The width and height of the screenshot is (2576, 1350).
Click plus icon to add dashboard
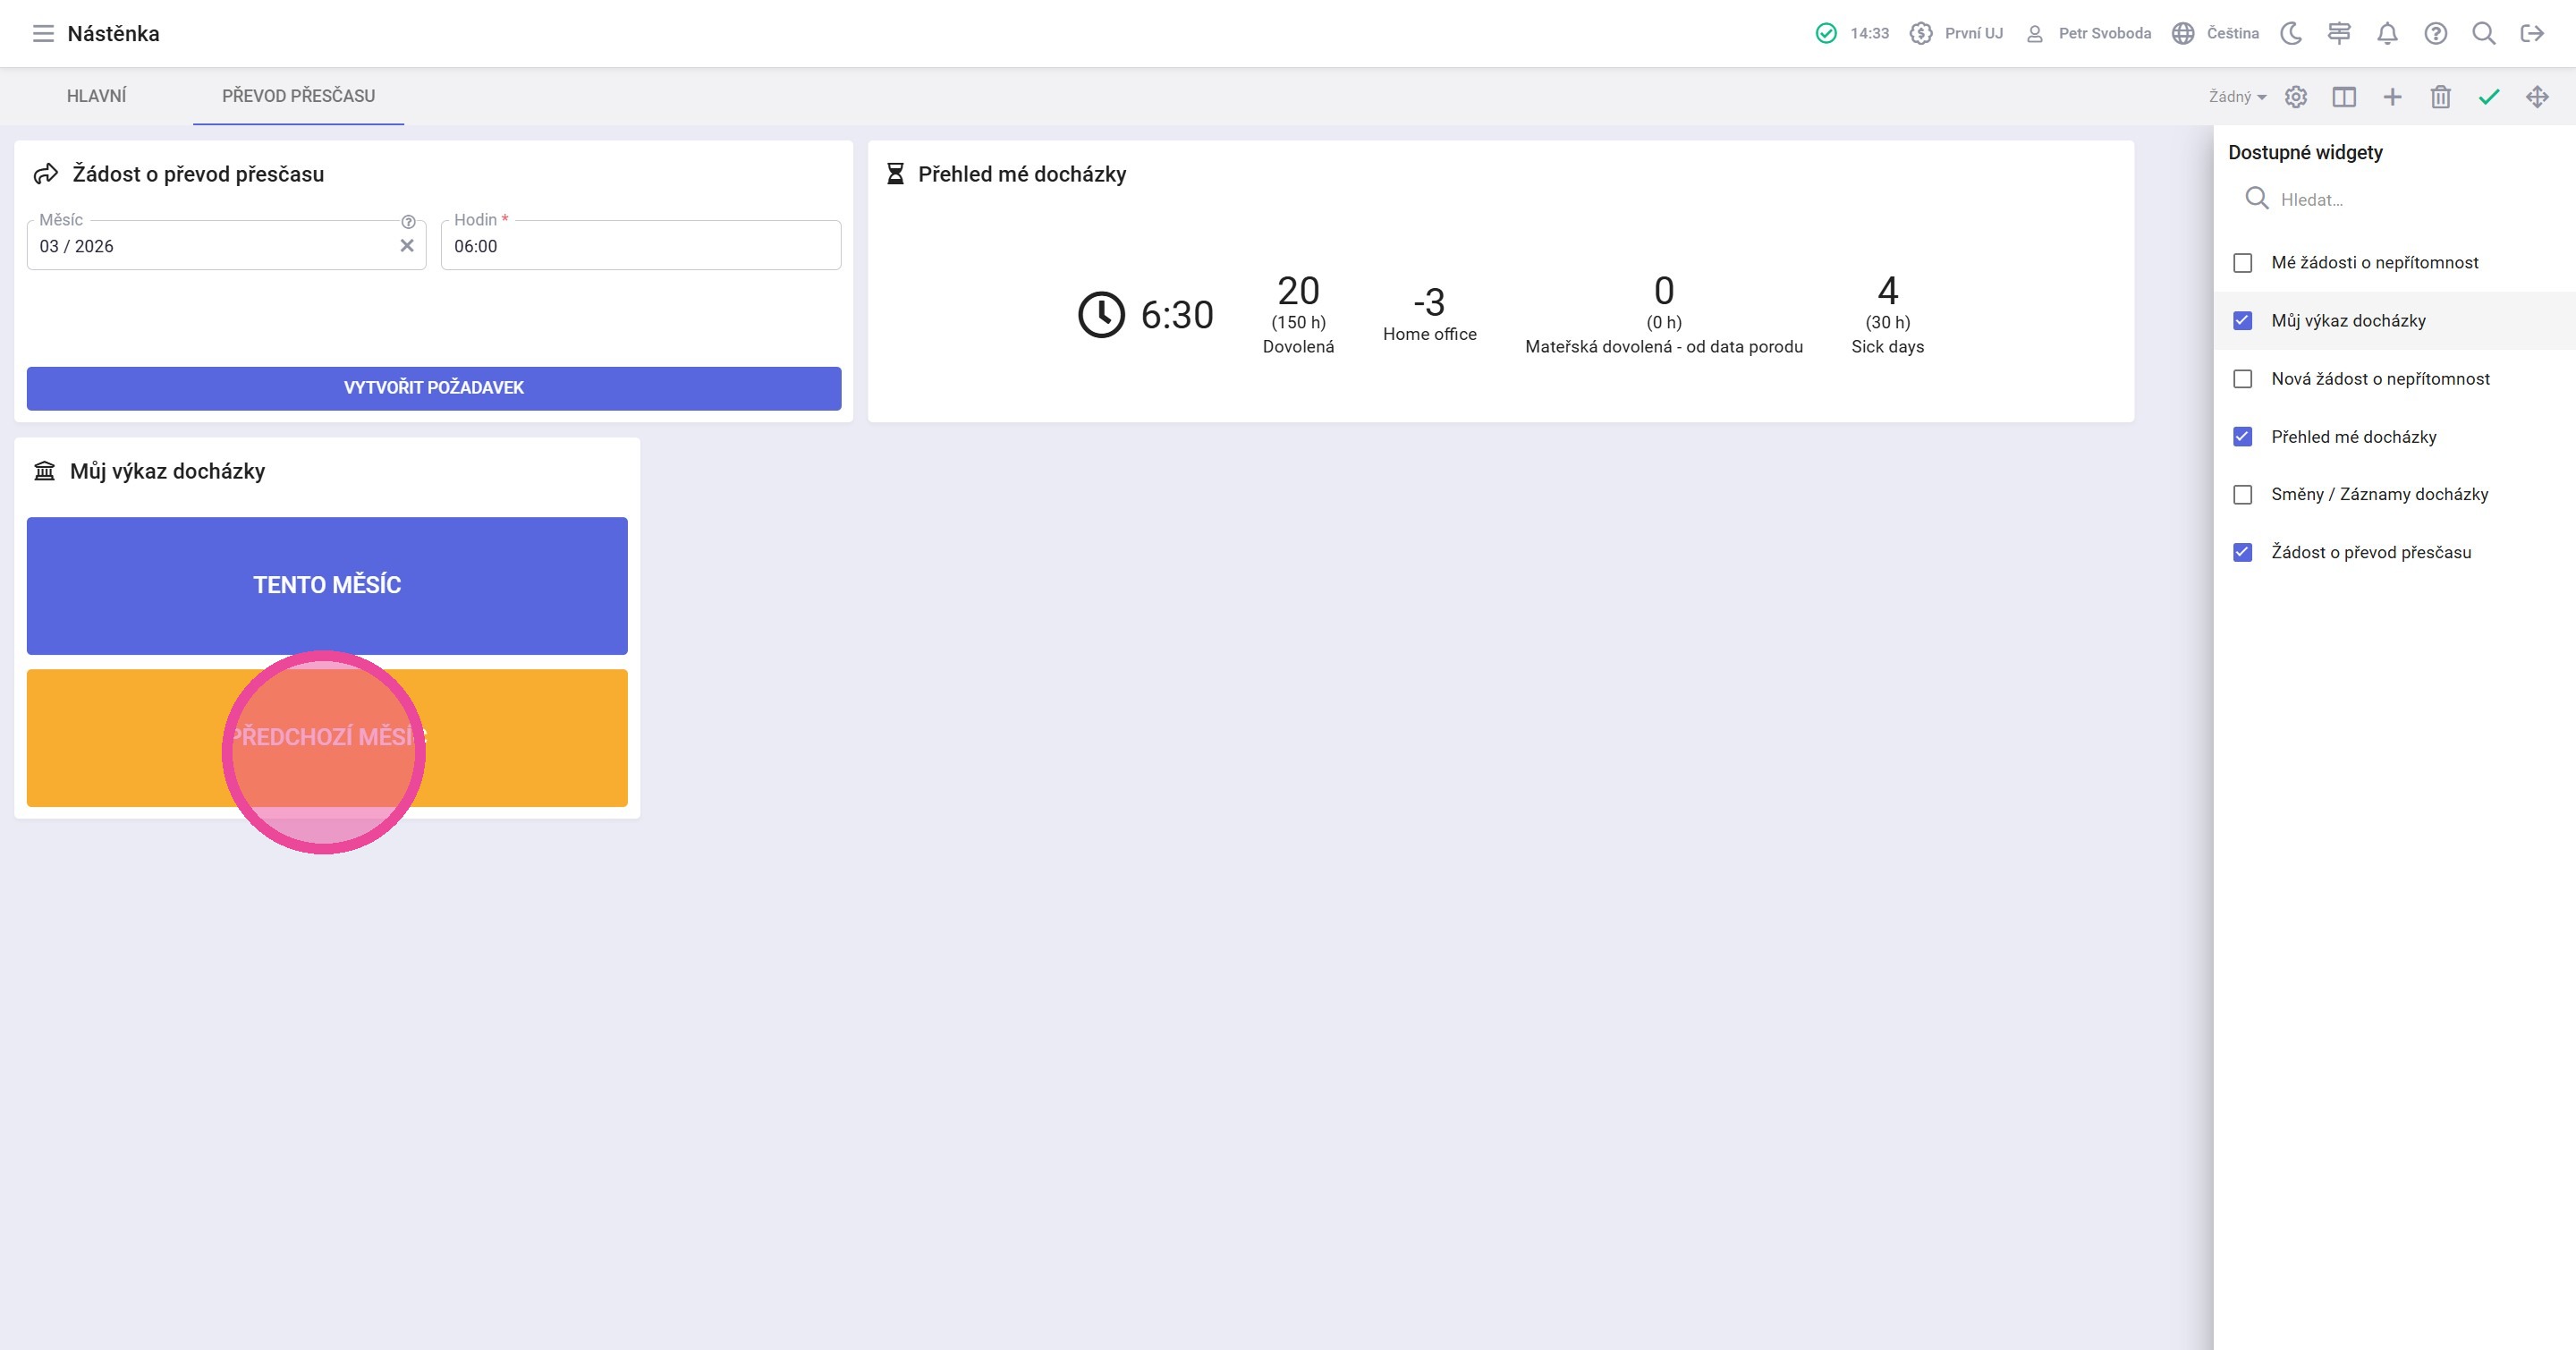pos(2392,97)
